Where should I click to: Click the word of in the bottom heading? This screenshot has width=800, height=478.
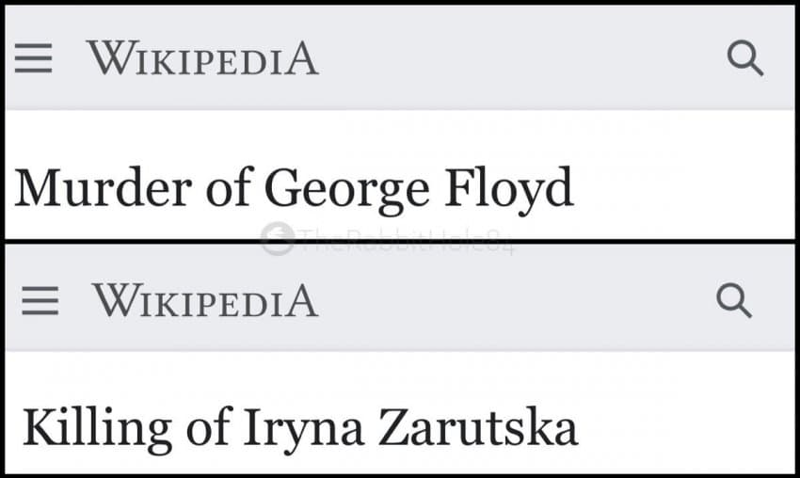click(x=208, y=426)
